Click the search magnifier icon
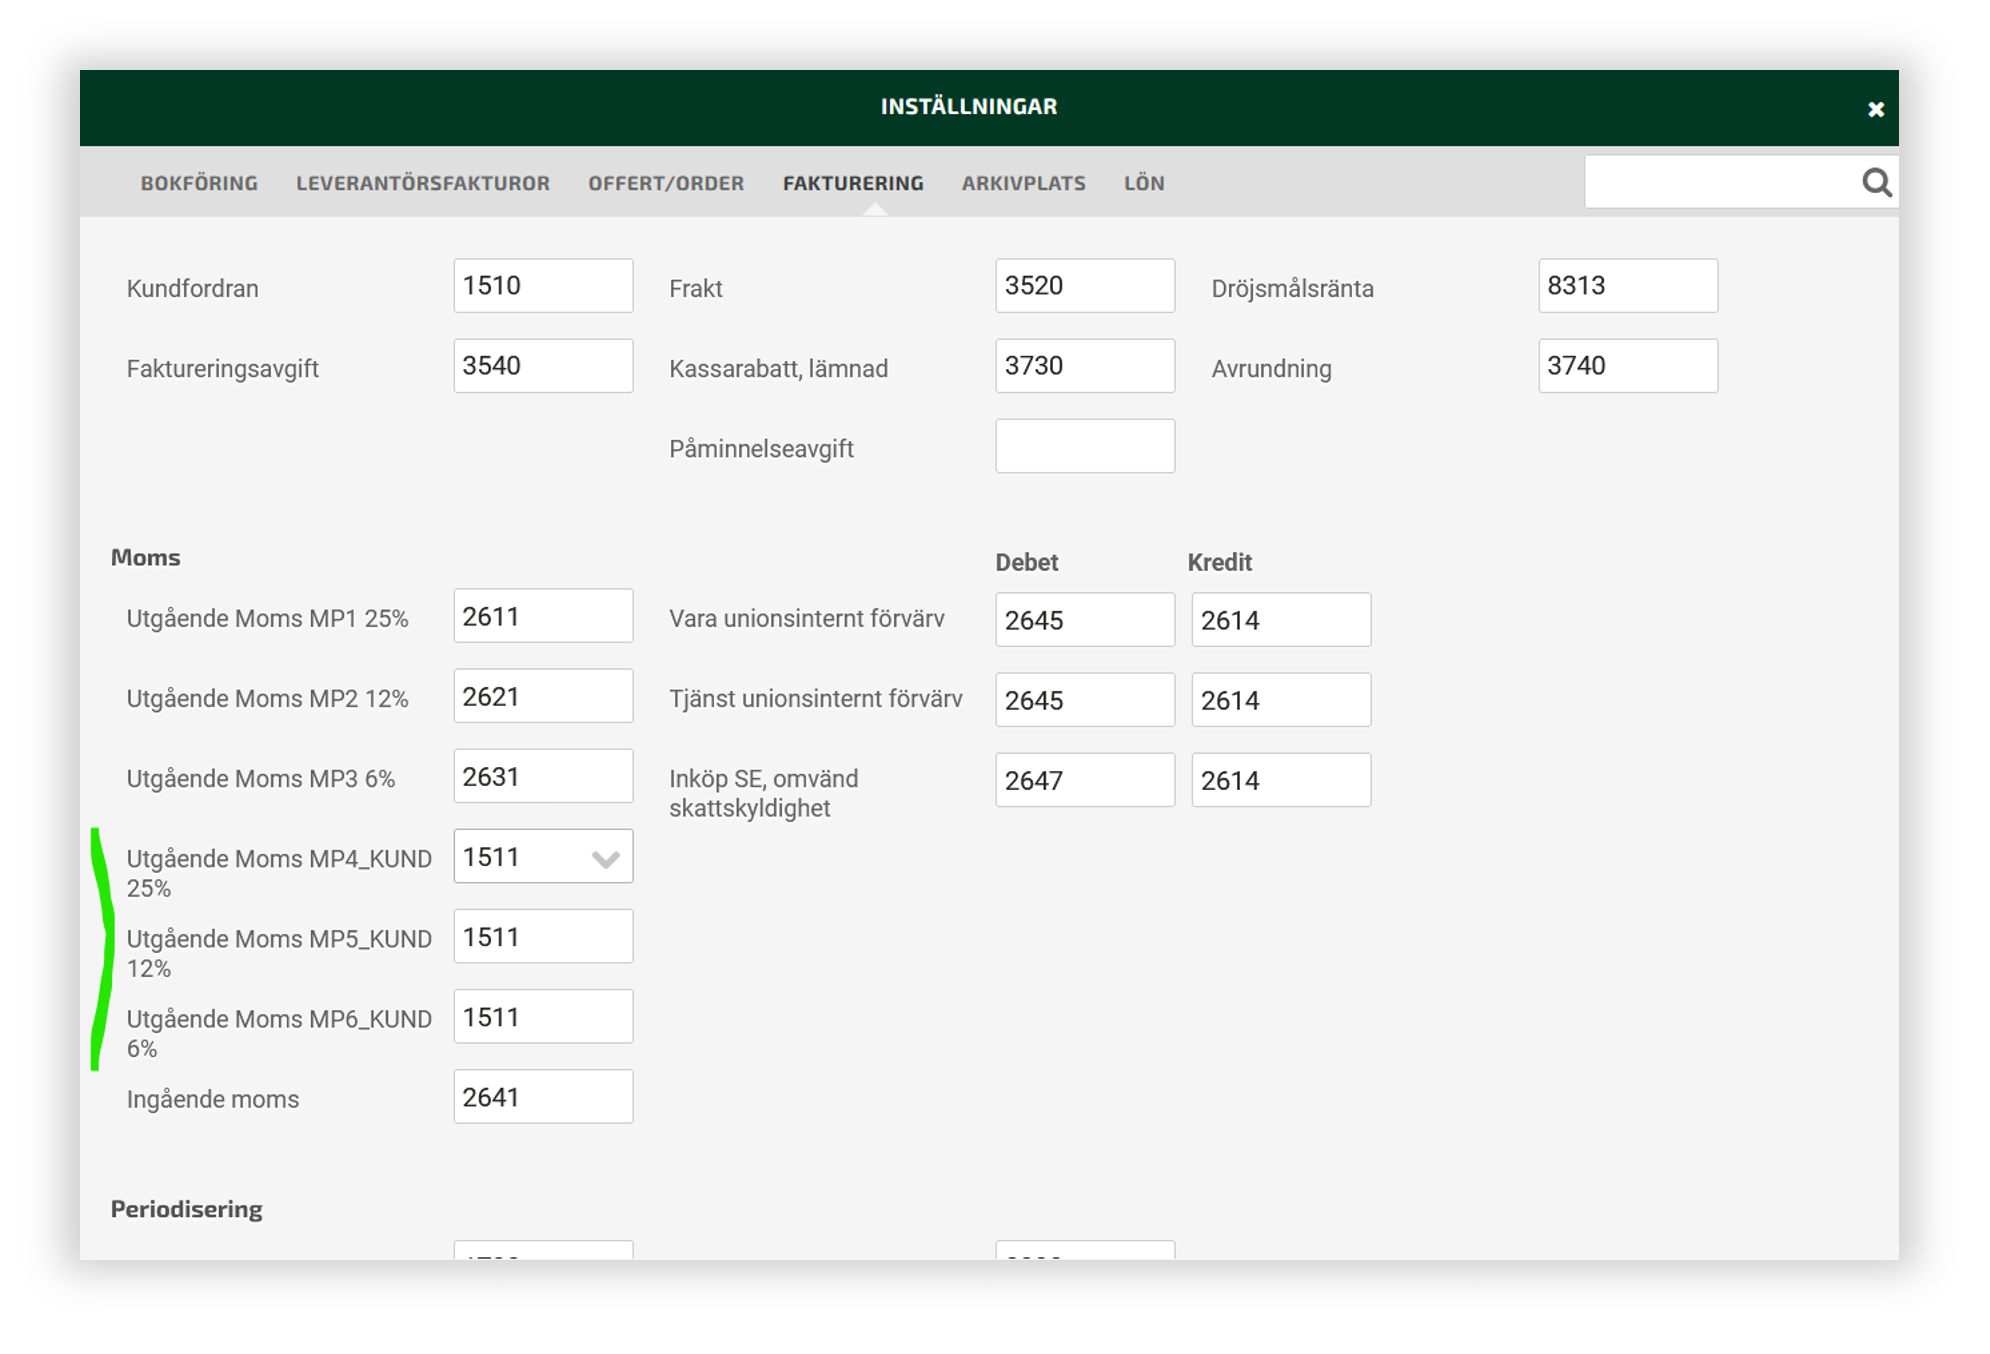1990x1354 pixels. 1876,183
